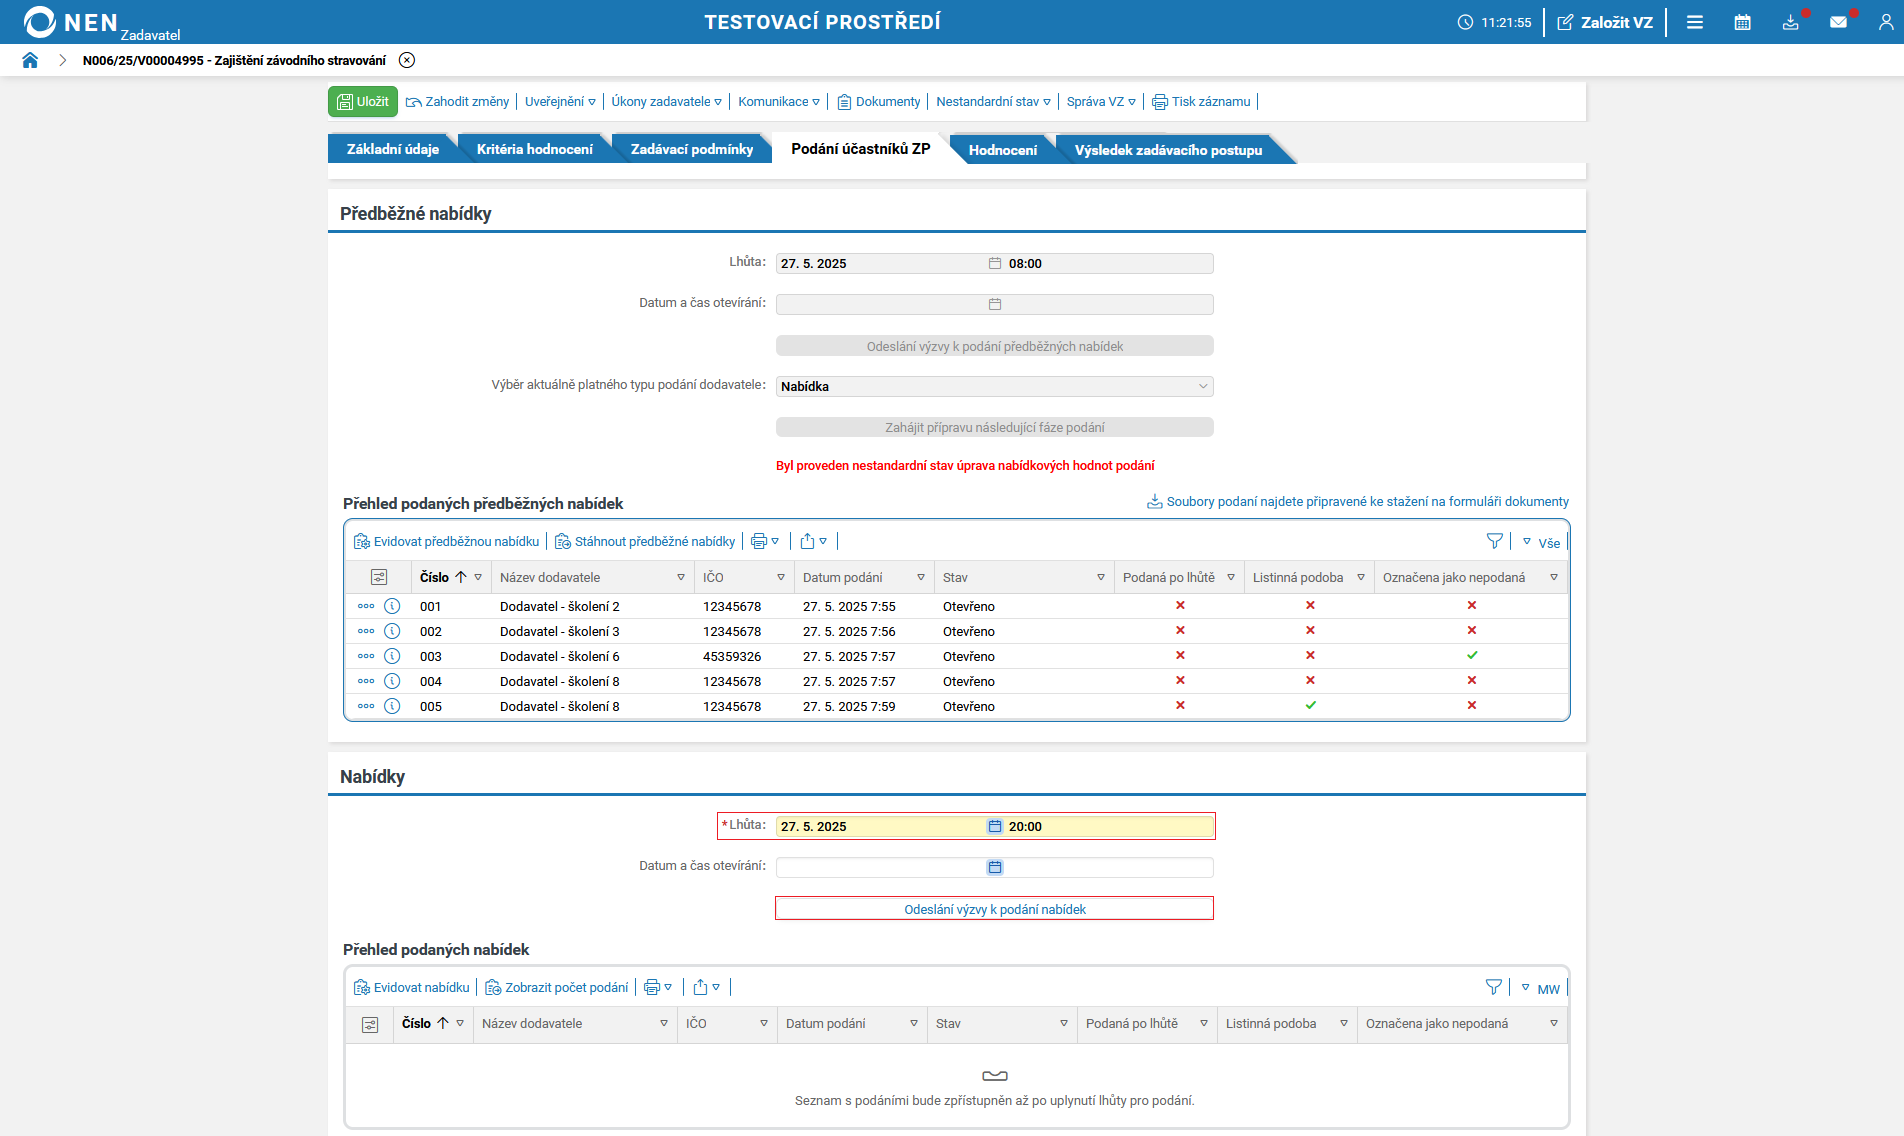Open the calendar icon in top bar
Viewport: 1904px width, 1136px height.
point(1742,22)
